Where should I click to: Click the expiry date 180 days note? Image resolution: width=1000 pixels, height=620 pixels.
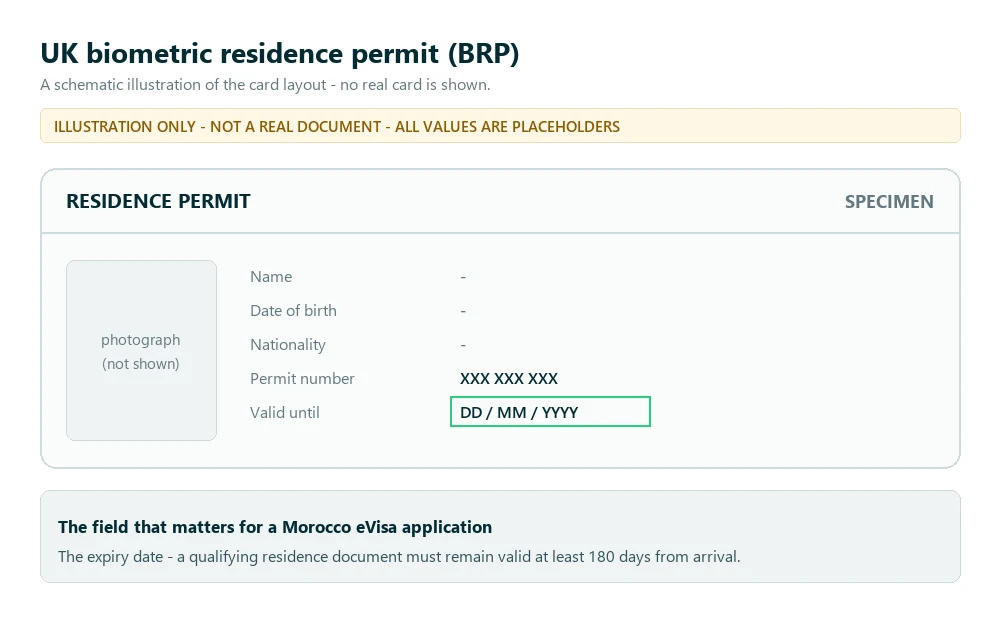399,557
